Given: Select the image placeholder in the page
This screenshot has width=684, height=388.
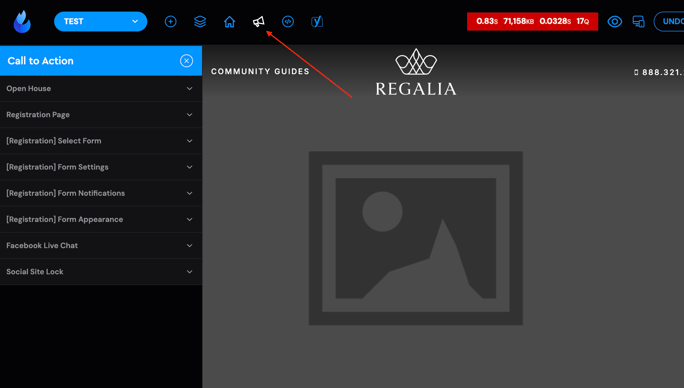Looking at the screenshot, I should click(x=416, y=238).
